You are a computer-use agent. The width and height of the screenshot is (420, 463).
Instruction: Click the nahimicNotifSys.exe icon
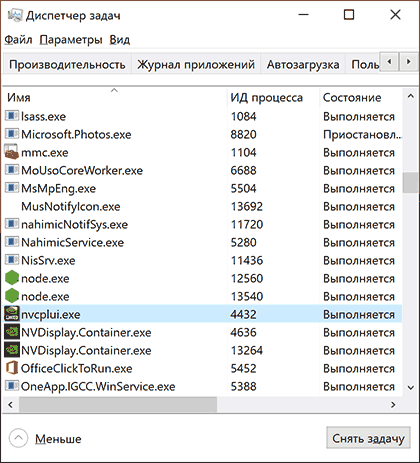pos(12,224)
